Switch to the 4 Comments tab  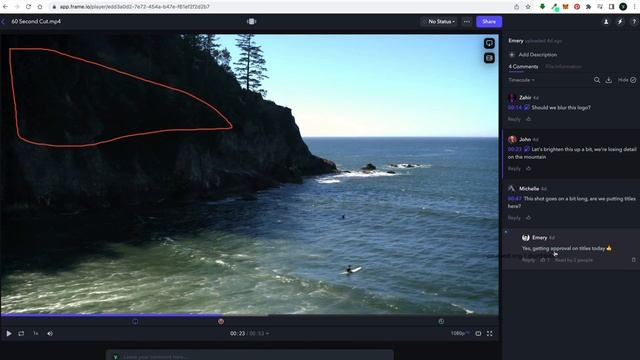point(523,67)
